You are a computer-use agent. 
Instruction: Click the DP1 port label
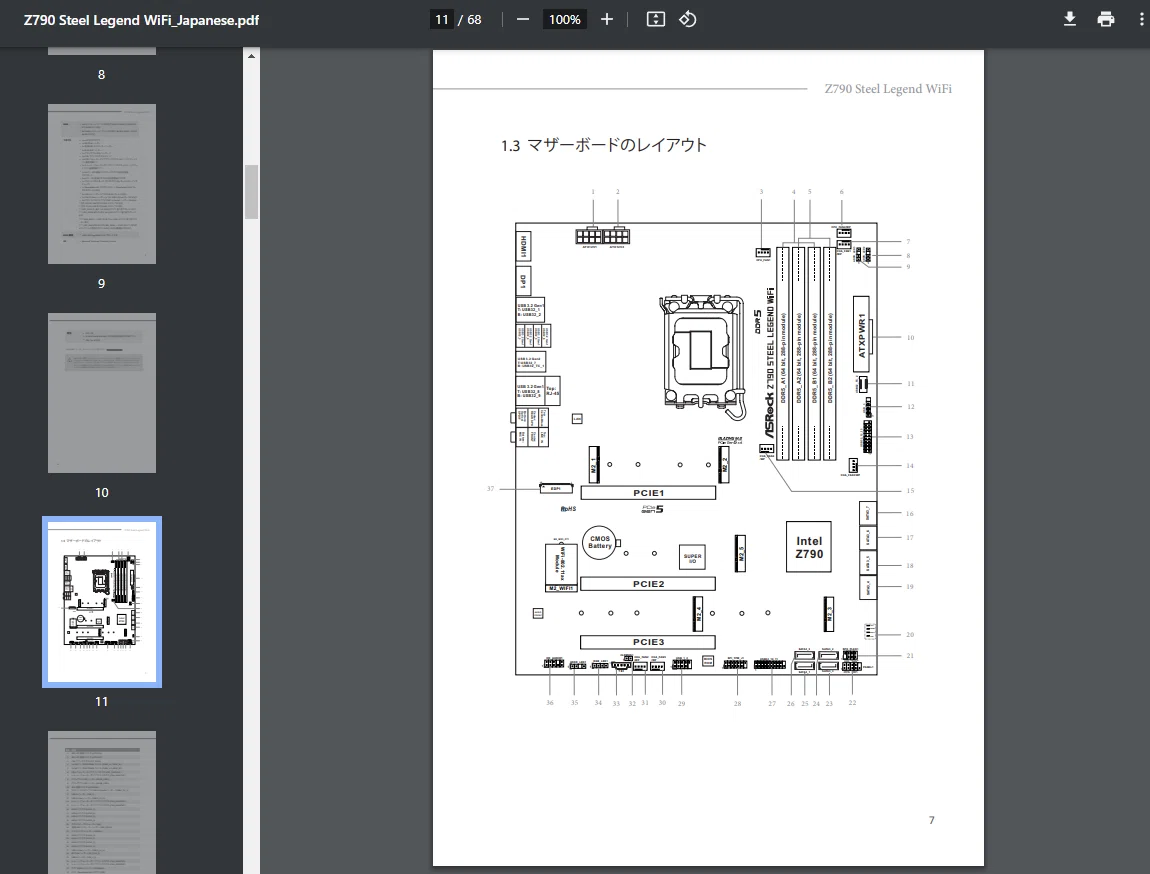(524, 282)
